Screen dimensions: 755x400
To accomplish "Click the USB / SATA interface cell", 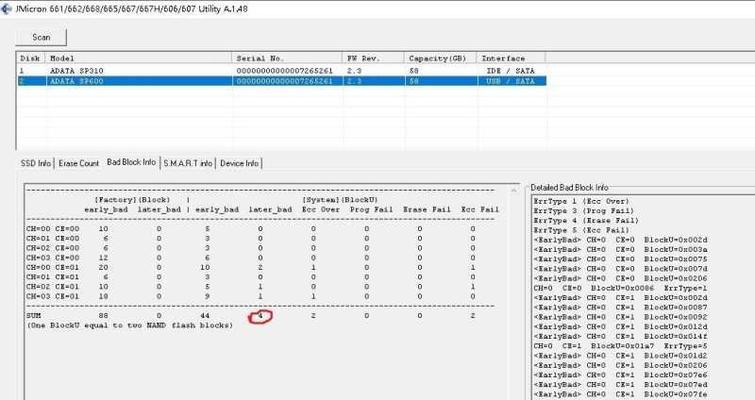I will click(x=510, y=81).
